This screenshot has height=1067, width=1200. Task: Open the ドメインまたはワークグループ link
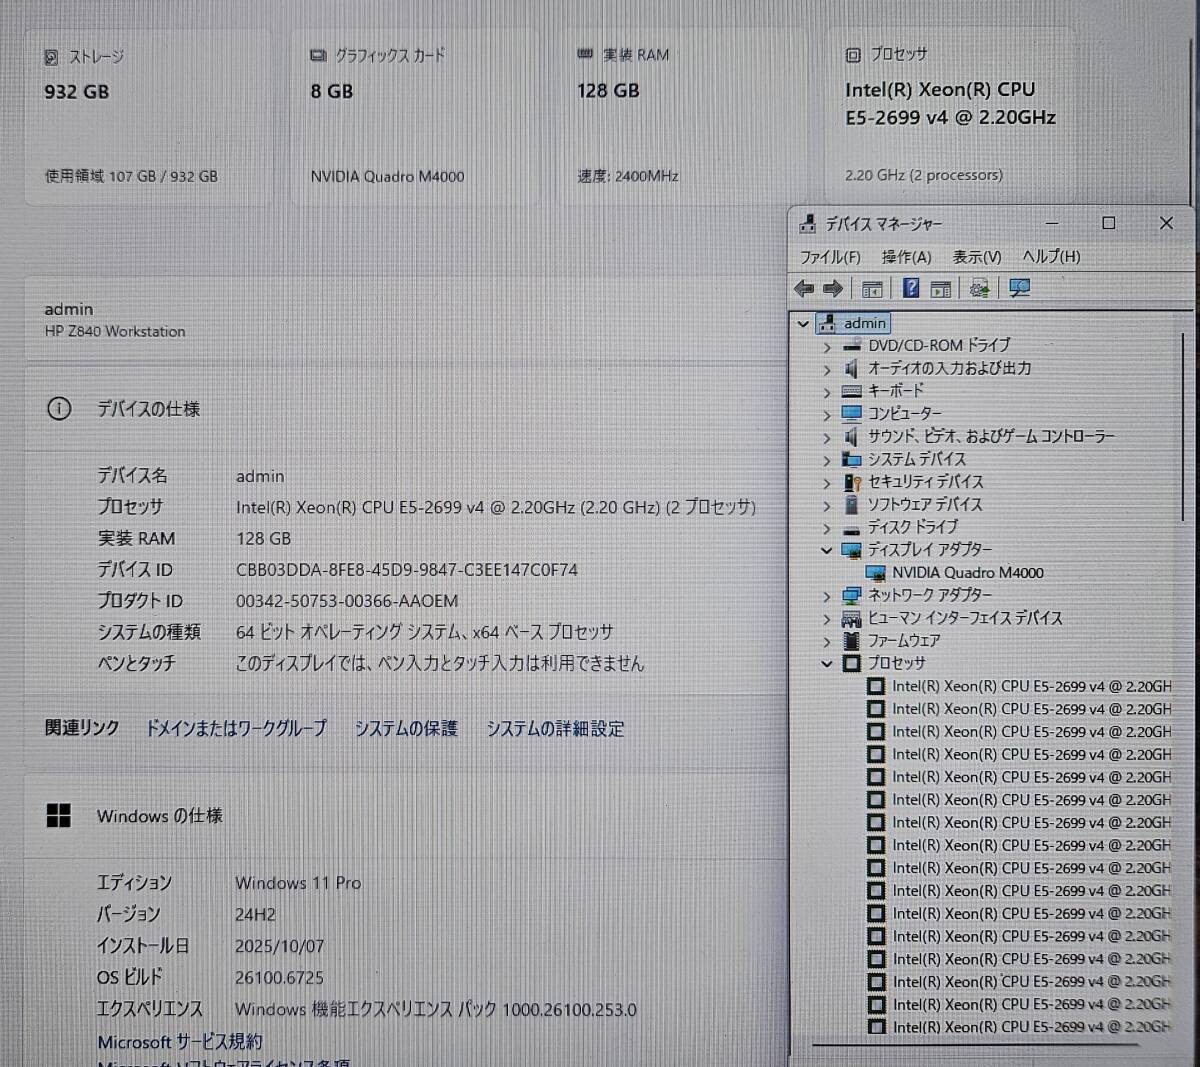coord(236,729)
